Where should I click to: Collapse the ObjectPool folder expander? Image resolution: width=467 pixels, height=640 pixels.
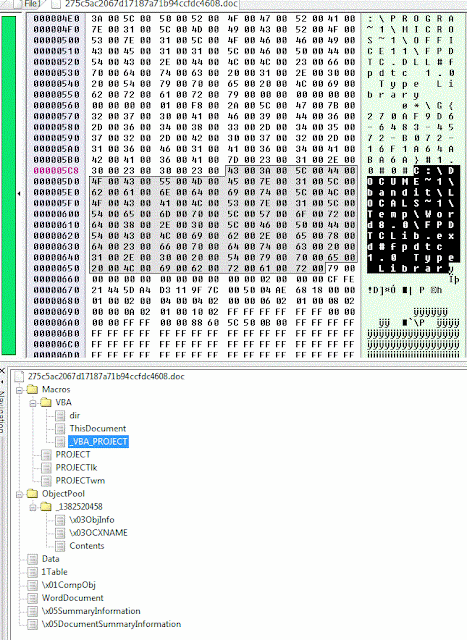(19, 494)
